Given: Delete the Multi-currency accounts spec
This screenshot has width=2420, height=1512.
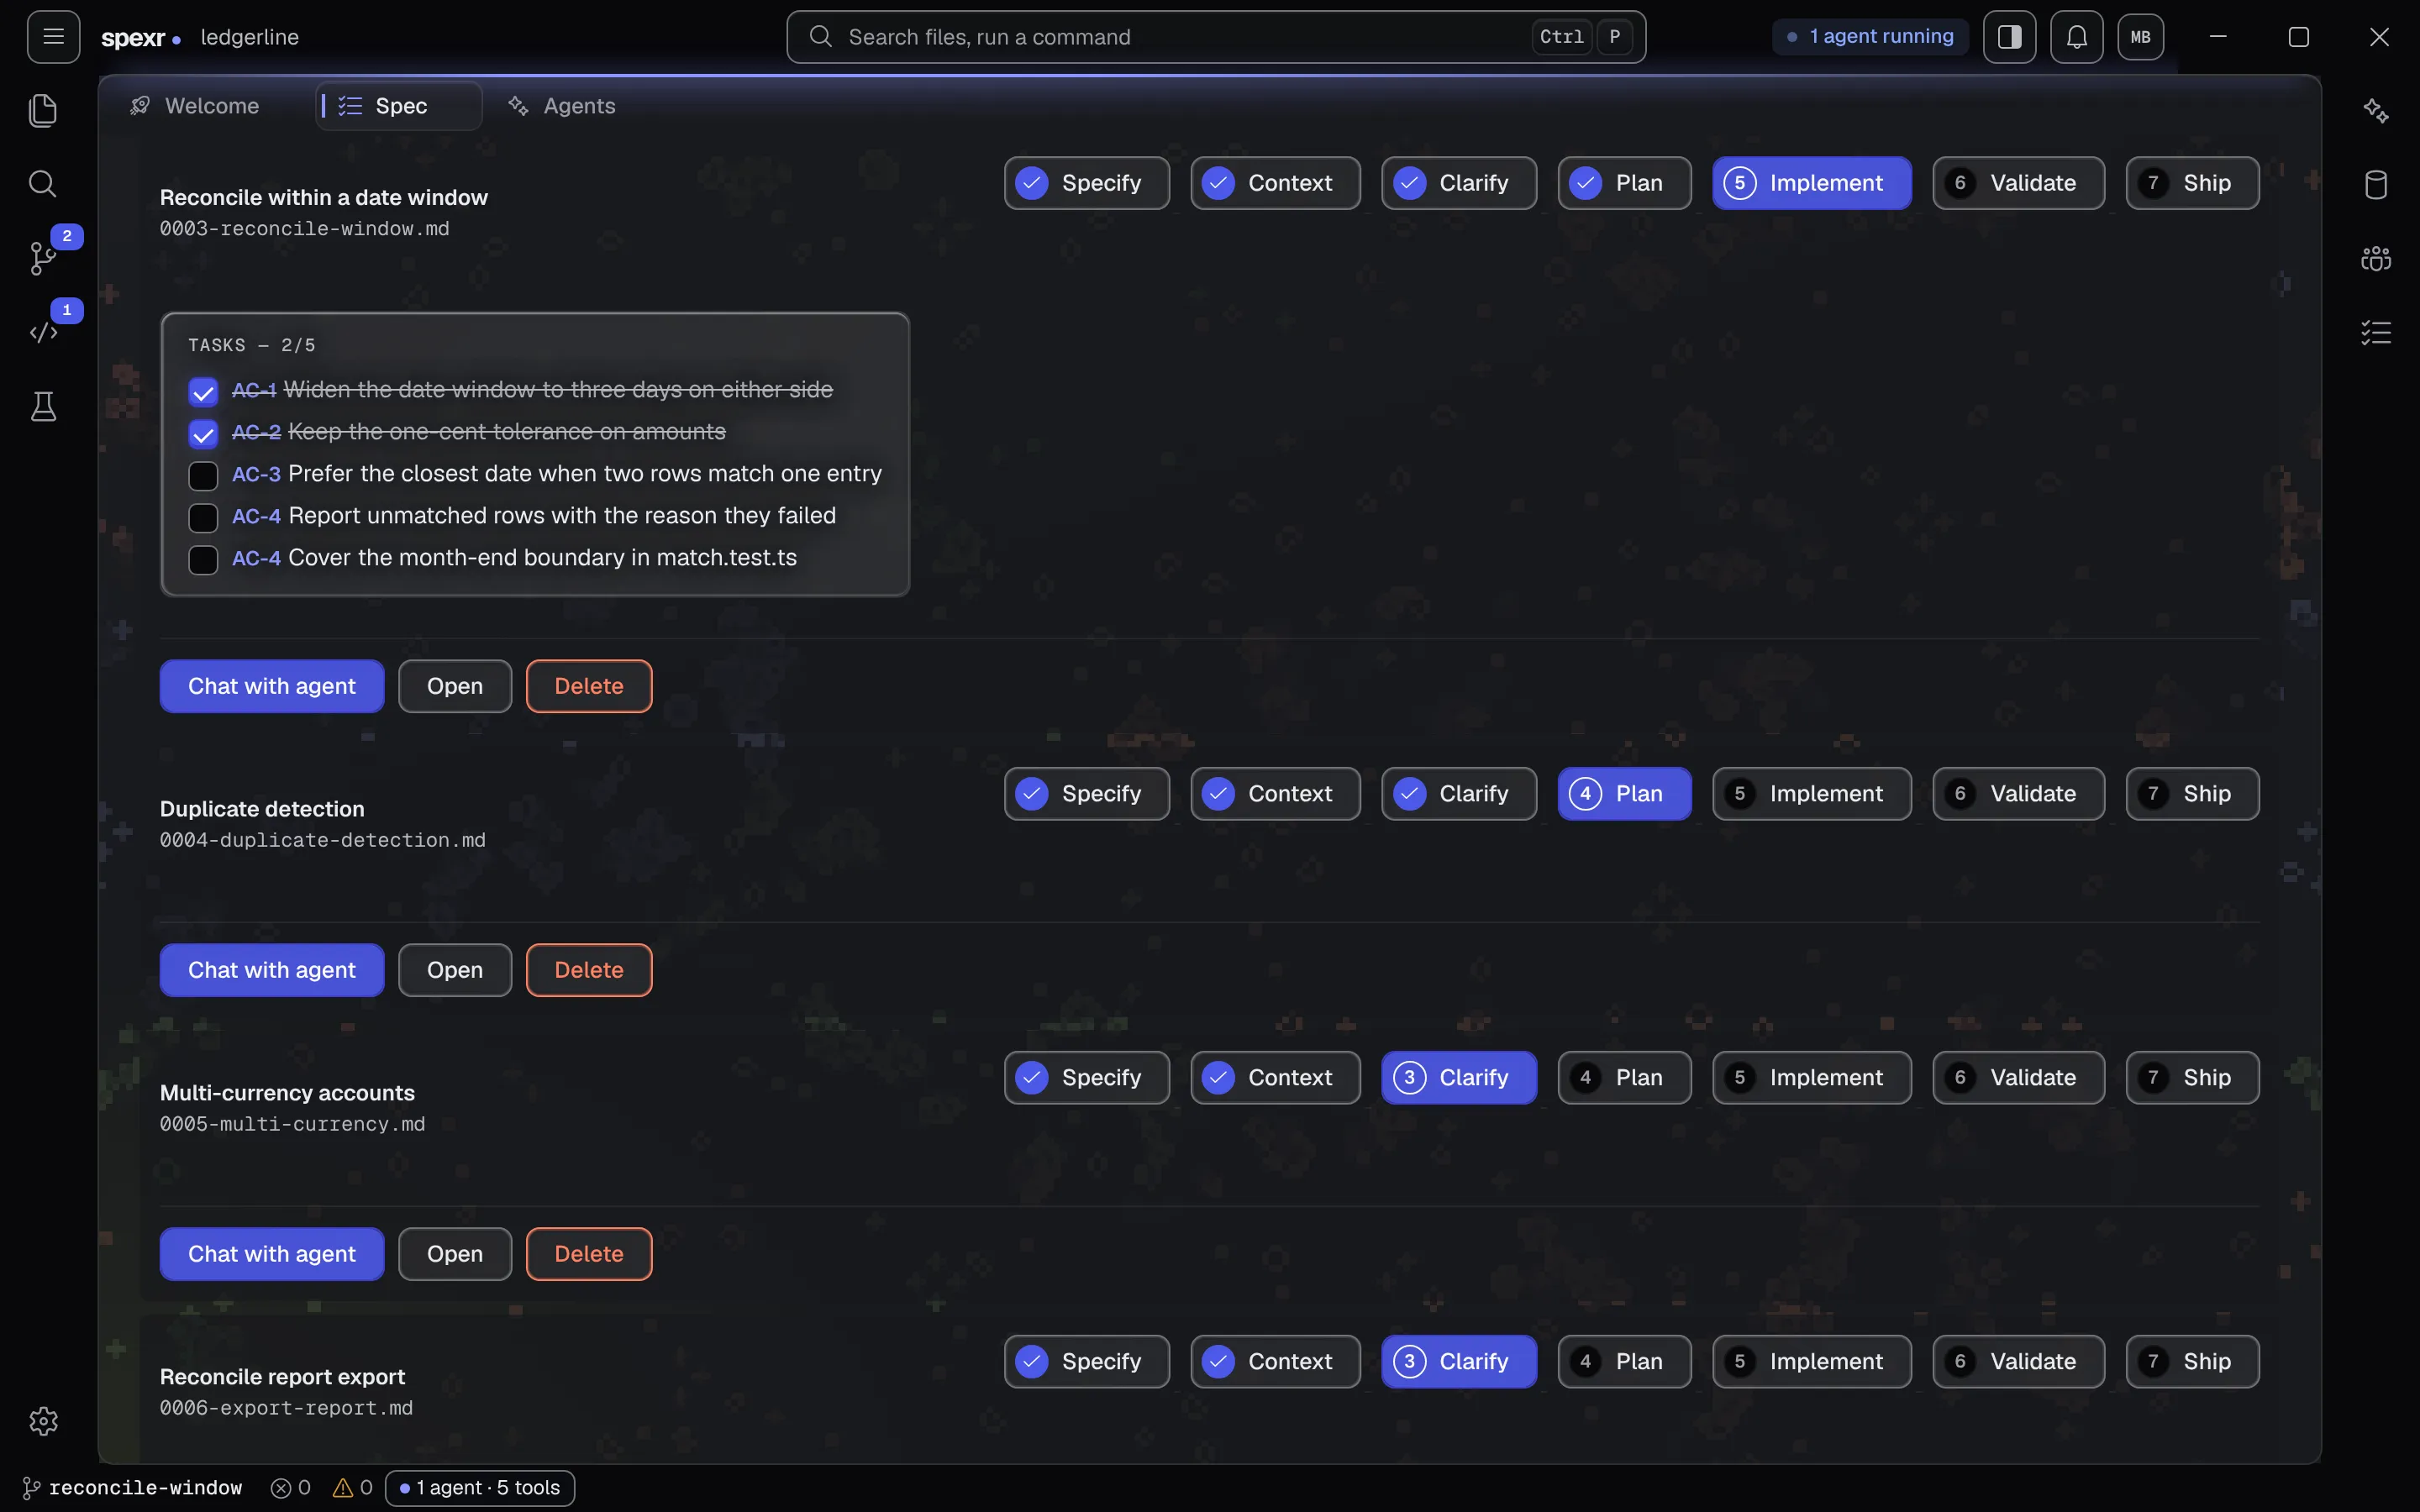Looking at the screenshot, I should (x=589, y=1254).
